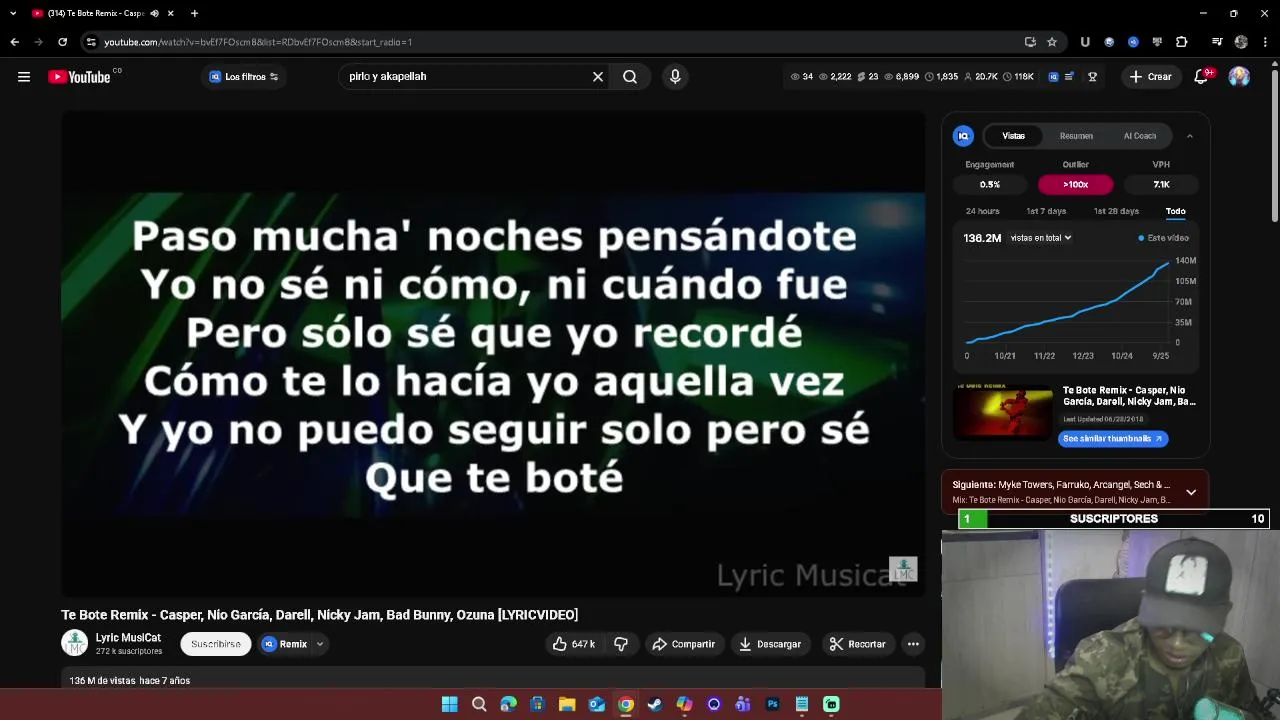Image resolution: width=1280 pixels, height=720 pixels.
Task: Select the 24 hours time range
Action: coord(982,211)
